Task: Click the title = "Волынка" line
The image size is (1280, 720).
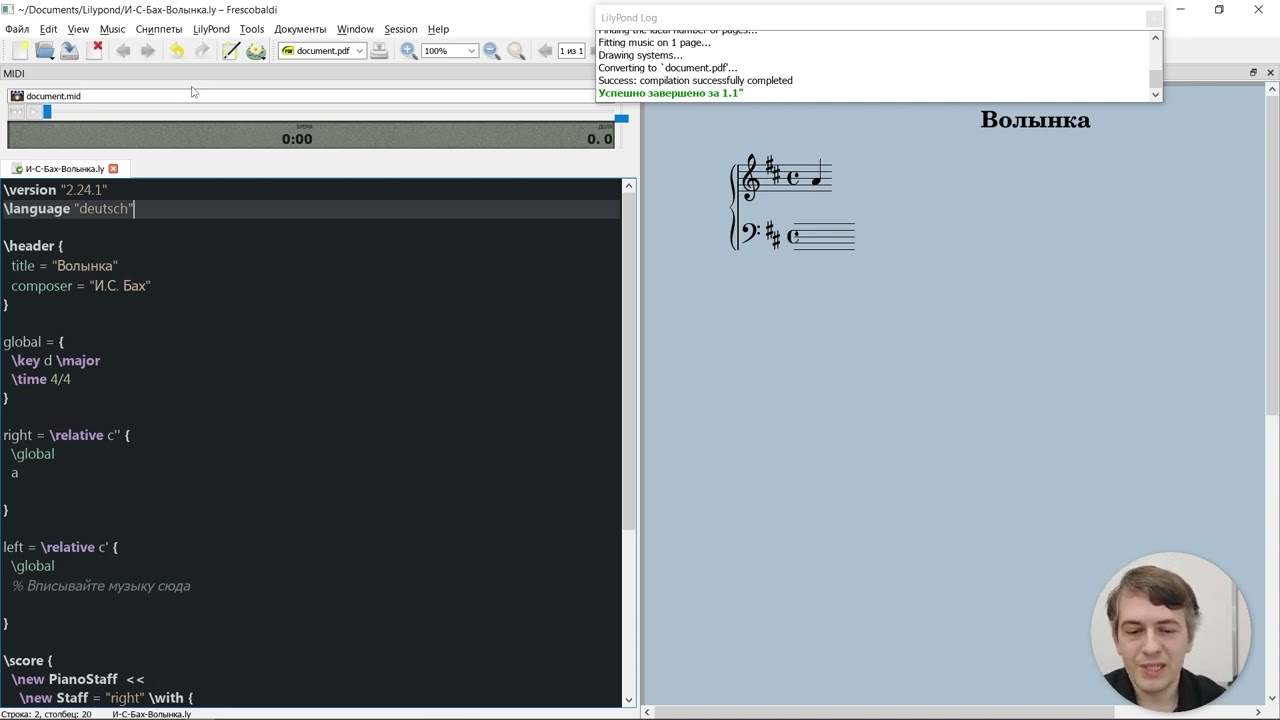Action: [x=64, y=266]
